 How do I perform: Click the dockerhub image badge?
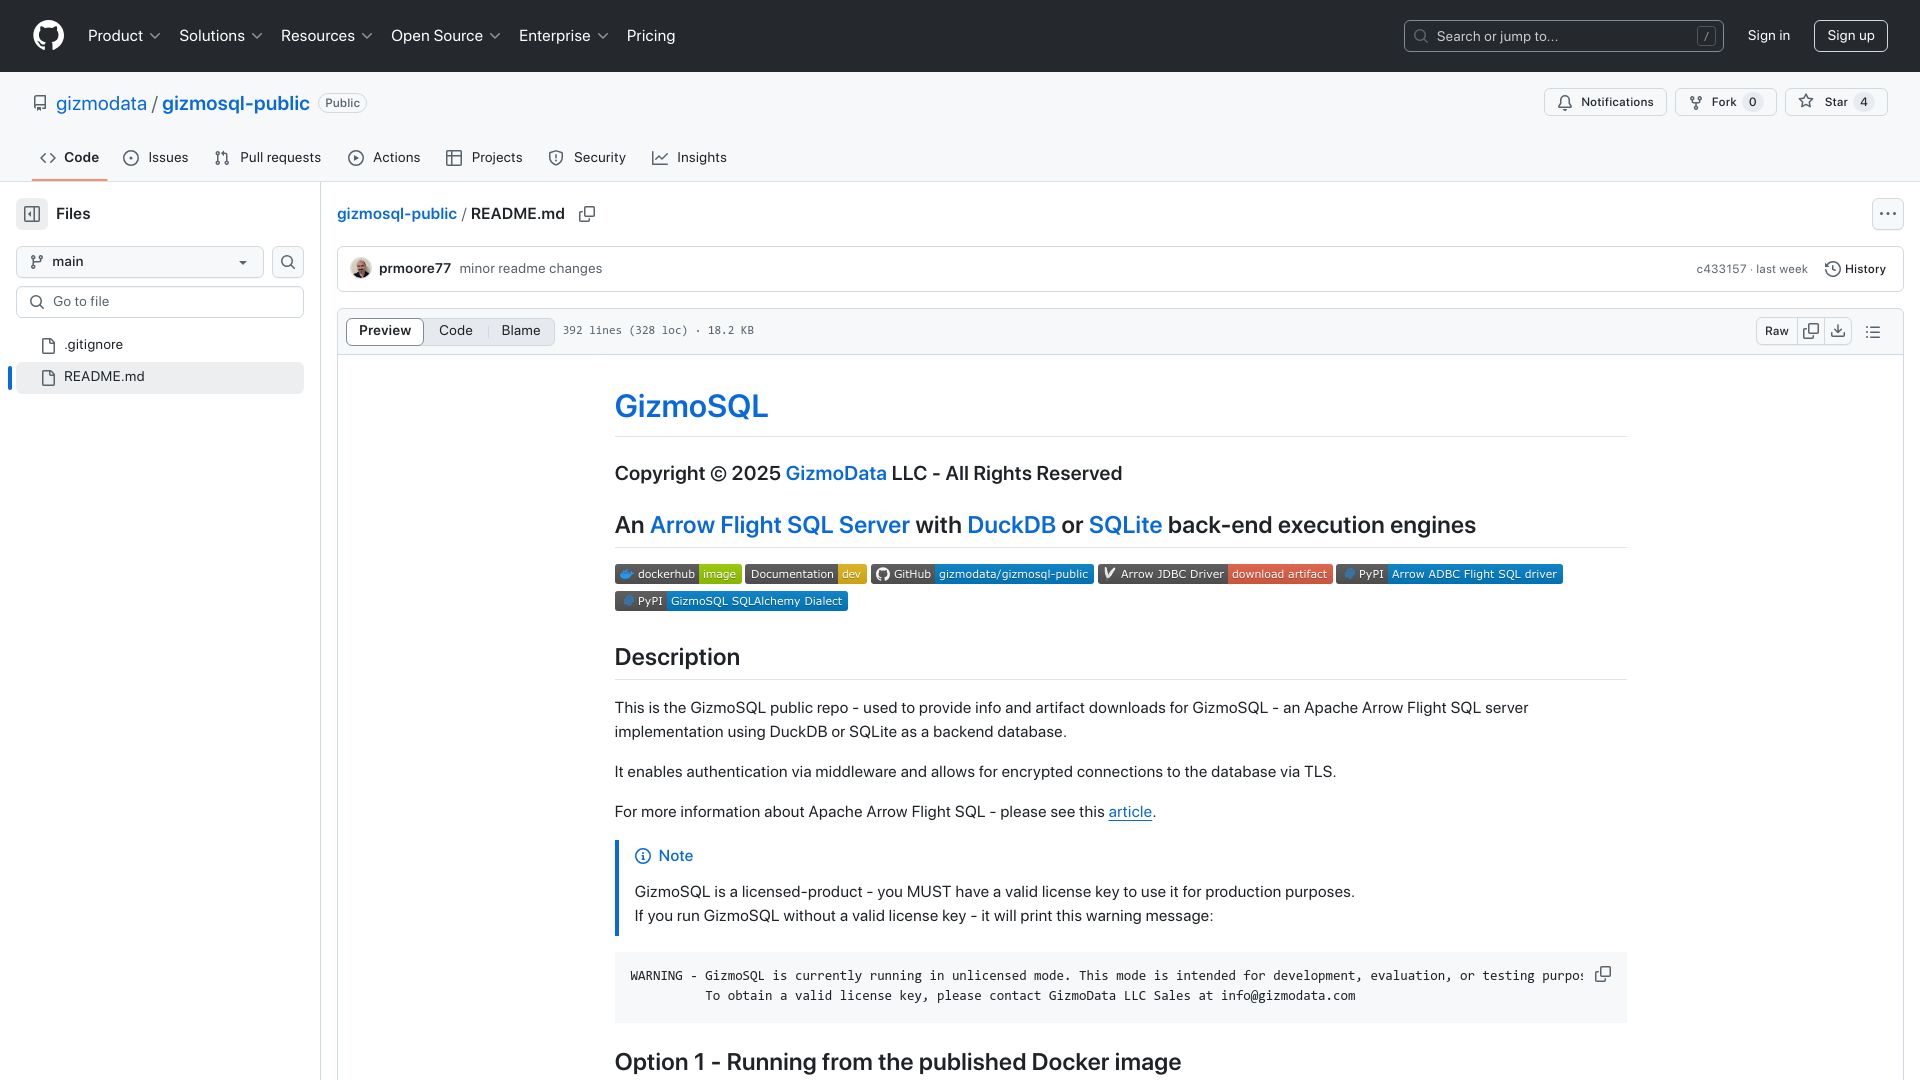point(678,574)
